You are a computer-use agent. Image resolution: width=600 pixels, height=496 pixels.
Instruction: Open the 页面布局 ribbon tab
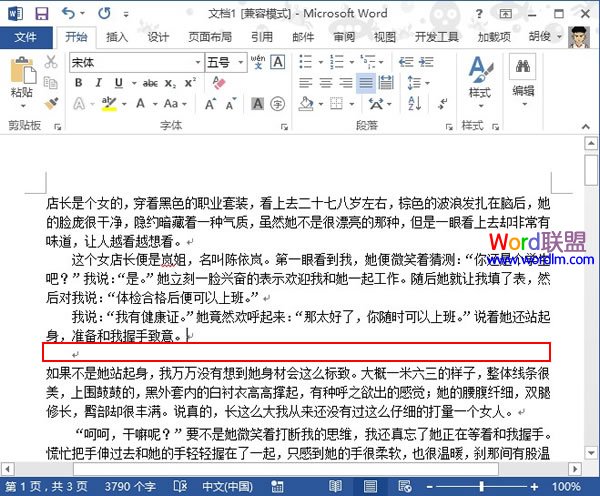tap(208, 37)
